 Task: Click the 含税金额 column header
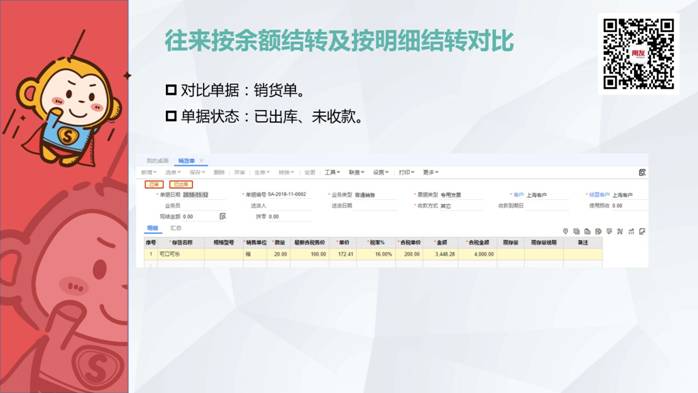478,243
